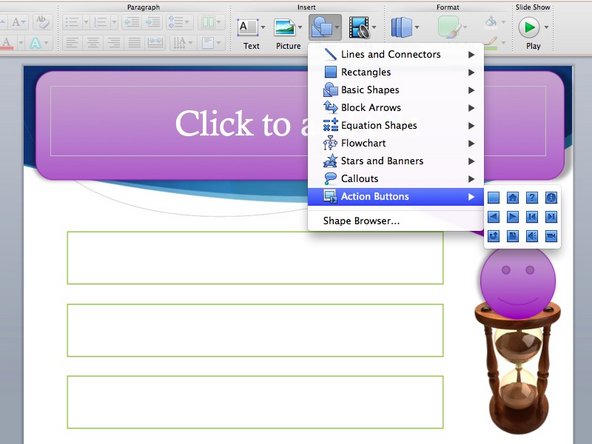Open the Insert Media dropdown arrow
Image resolution: width=592 pixels, height=444 pixels.
[x=374, y=27]
